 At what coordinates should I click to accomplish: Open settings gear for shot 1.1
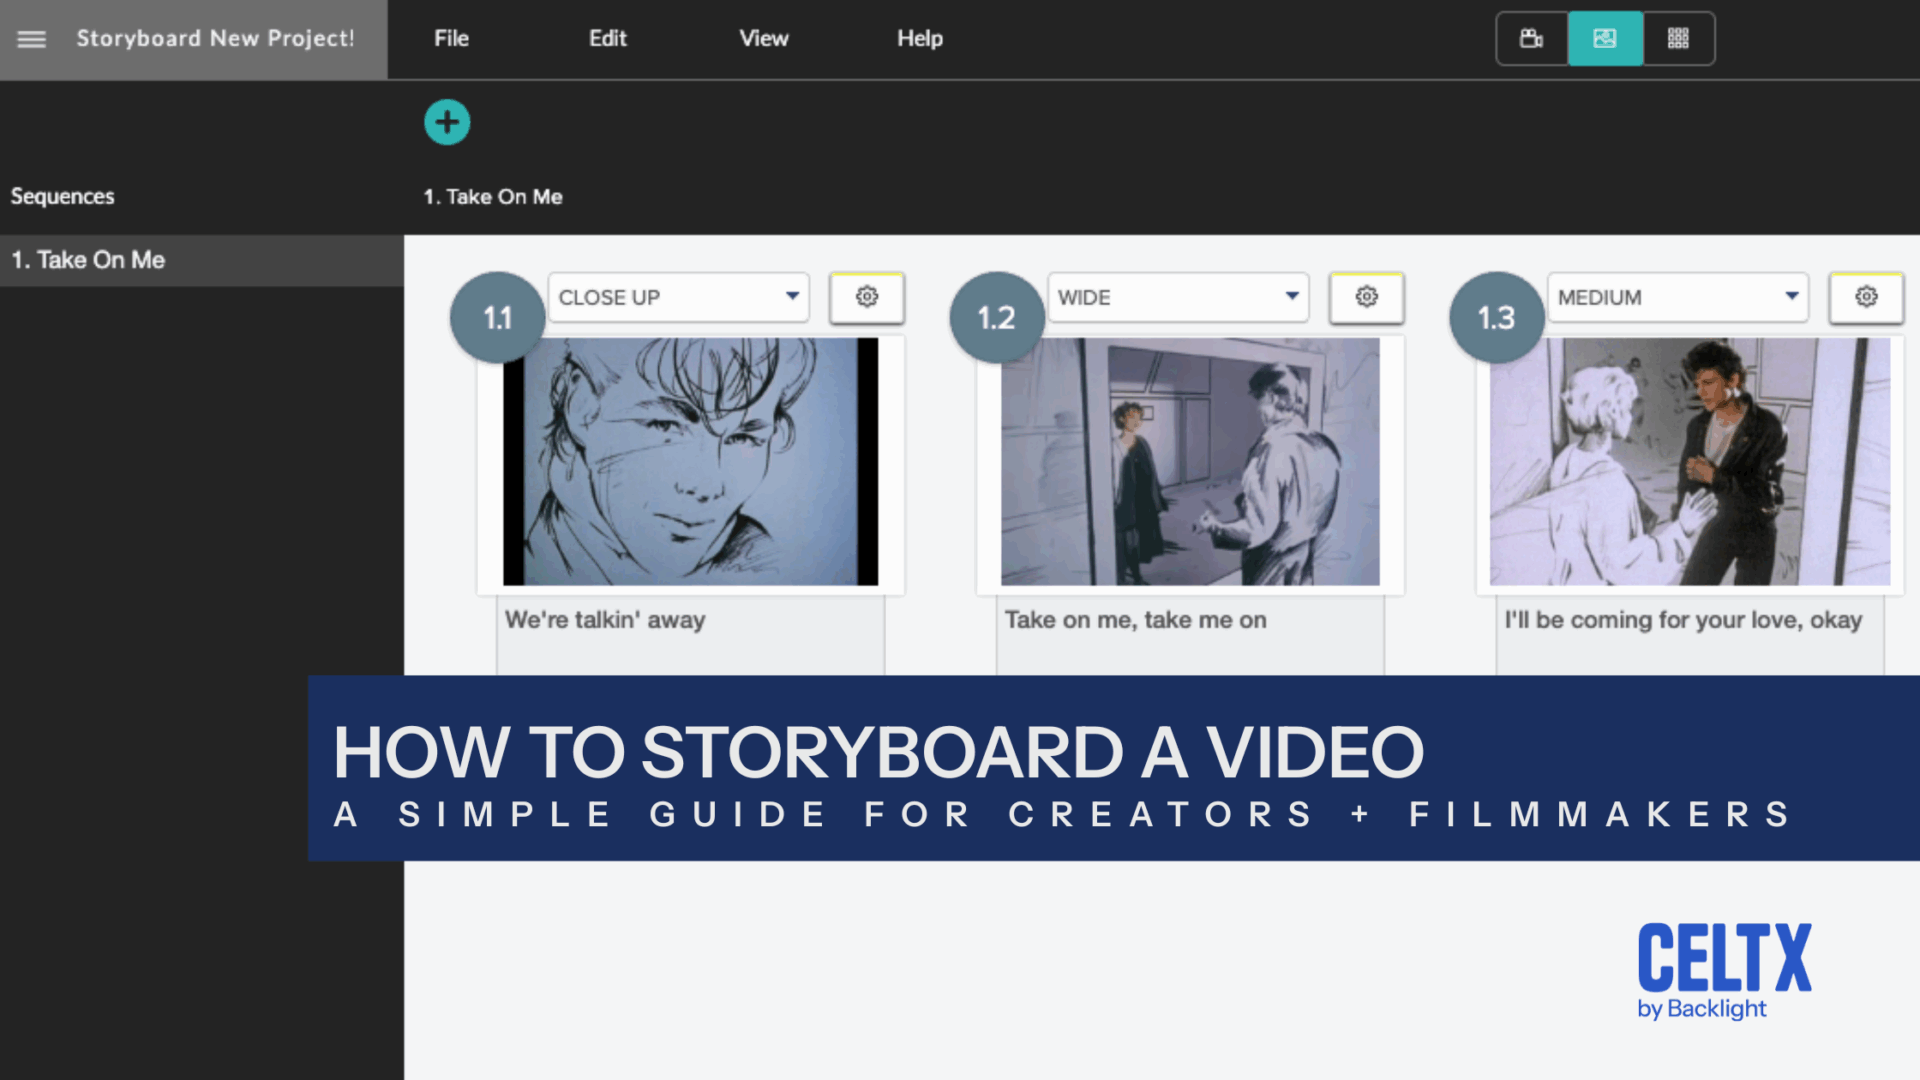pyautogui.click(x=866, y=297)
